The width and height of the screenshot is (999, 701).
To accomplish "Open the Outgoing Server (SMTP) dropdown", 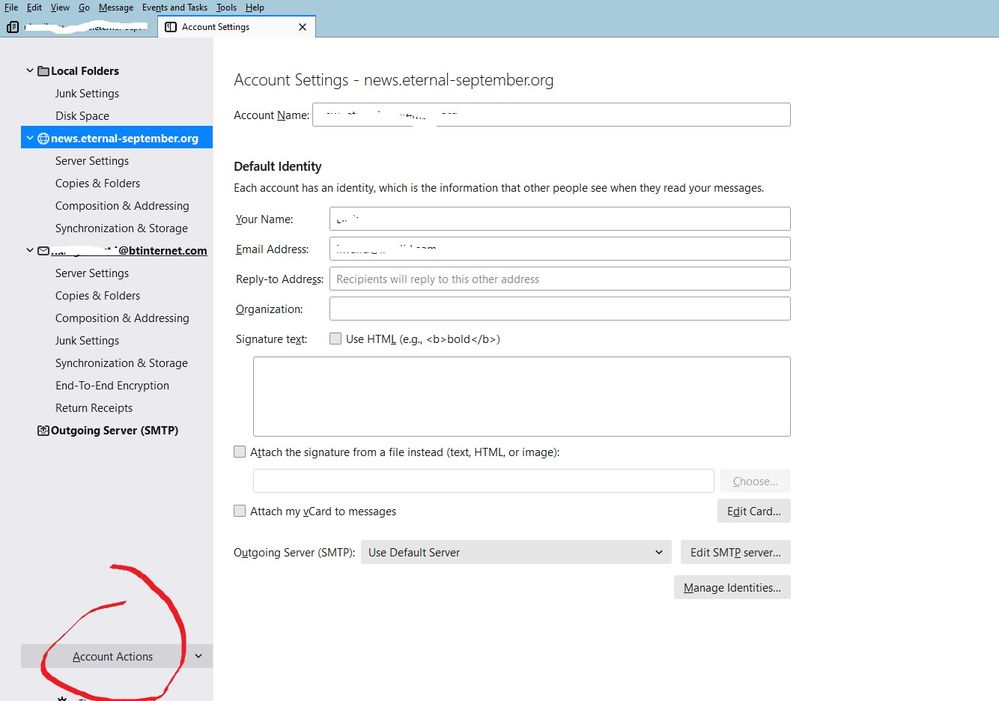I will coord(515,552).
